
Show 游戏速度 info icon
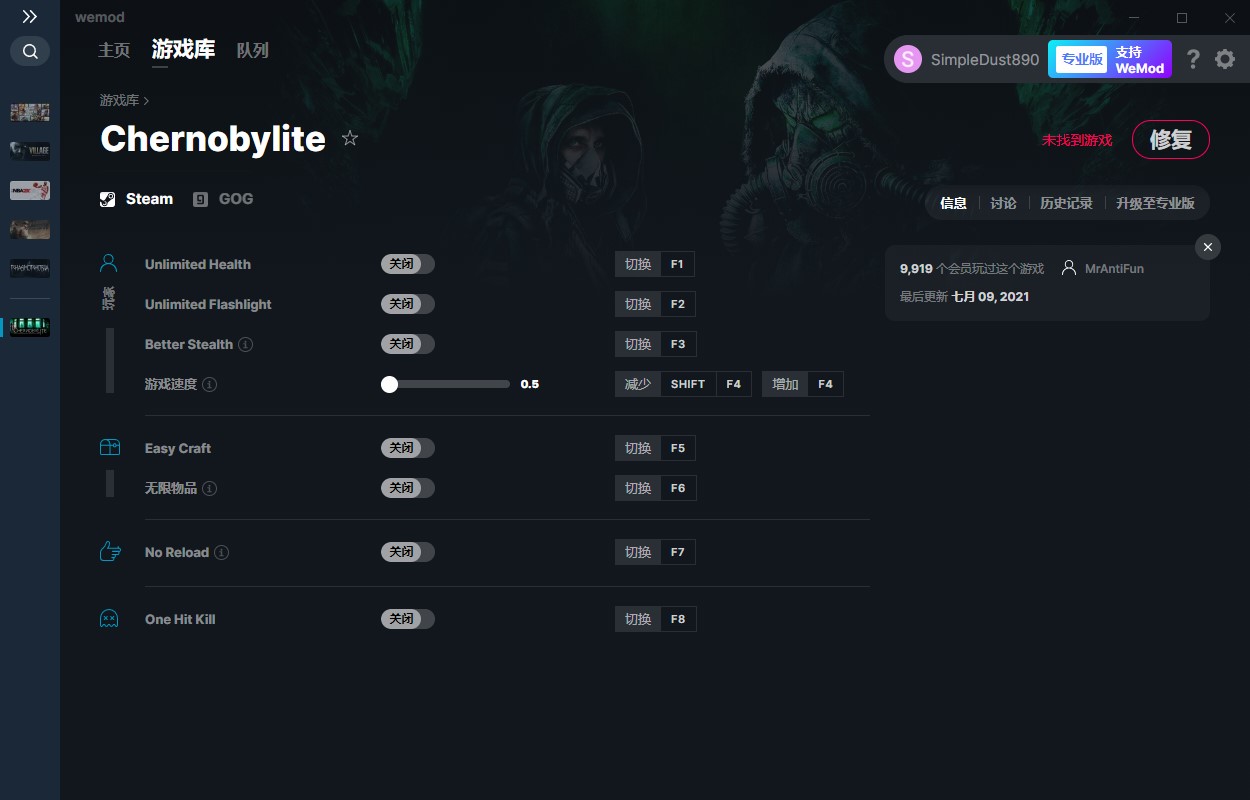(210, 384)
